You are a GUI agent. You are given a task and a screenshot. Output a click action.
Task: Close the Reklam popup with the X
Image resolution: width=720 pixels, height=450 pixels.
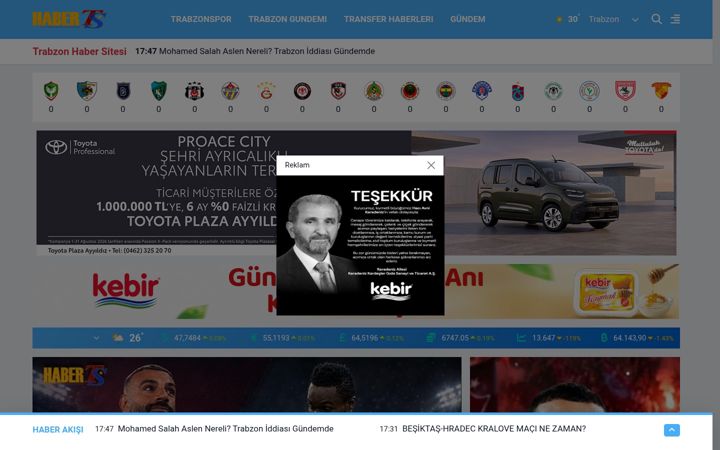[431, 165]
